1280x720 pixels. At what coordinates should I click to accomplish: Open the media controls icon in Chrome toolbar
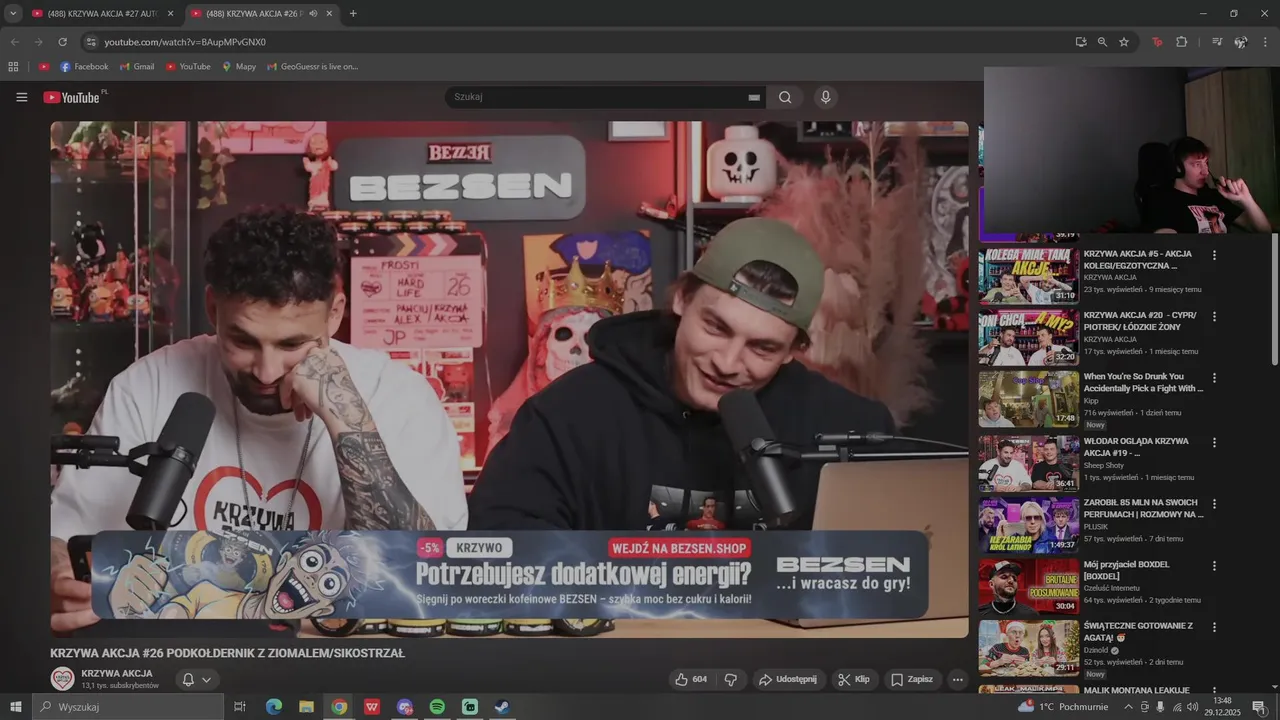coord(1217,42)
